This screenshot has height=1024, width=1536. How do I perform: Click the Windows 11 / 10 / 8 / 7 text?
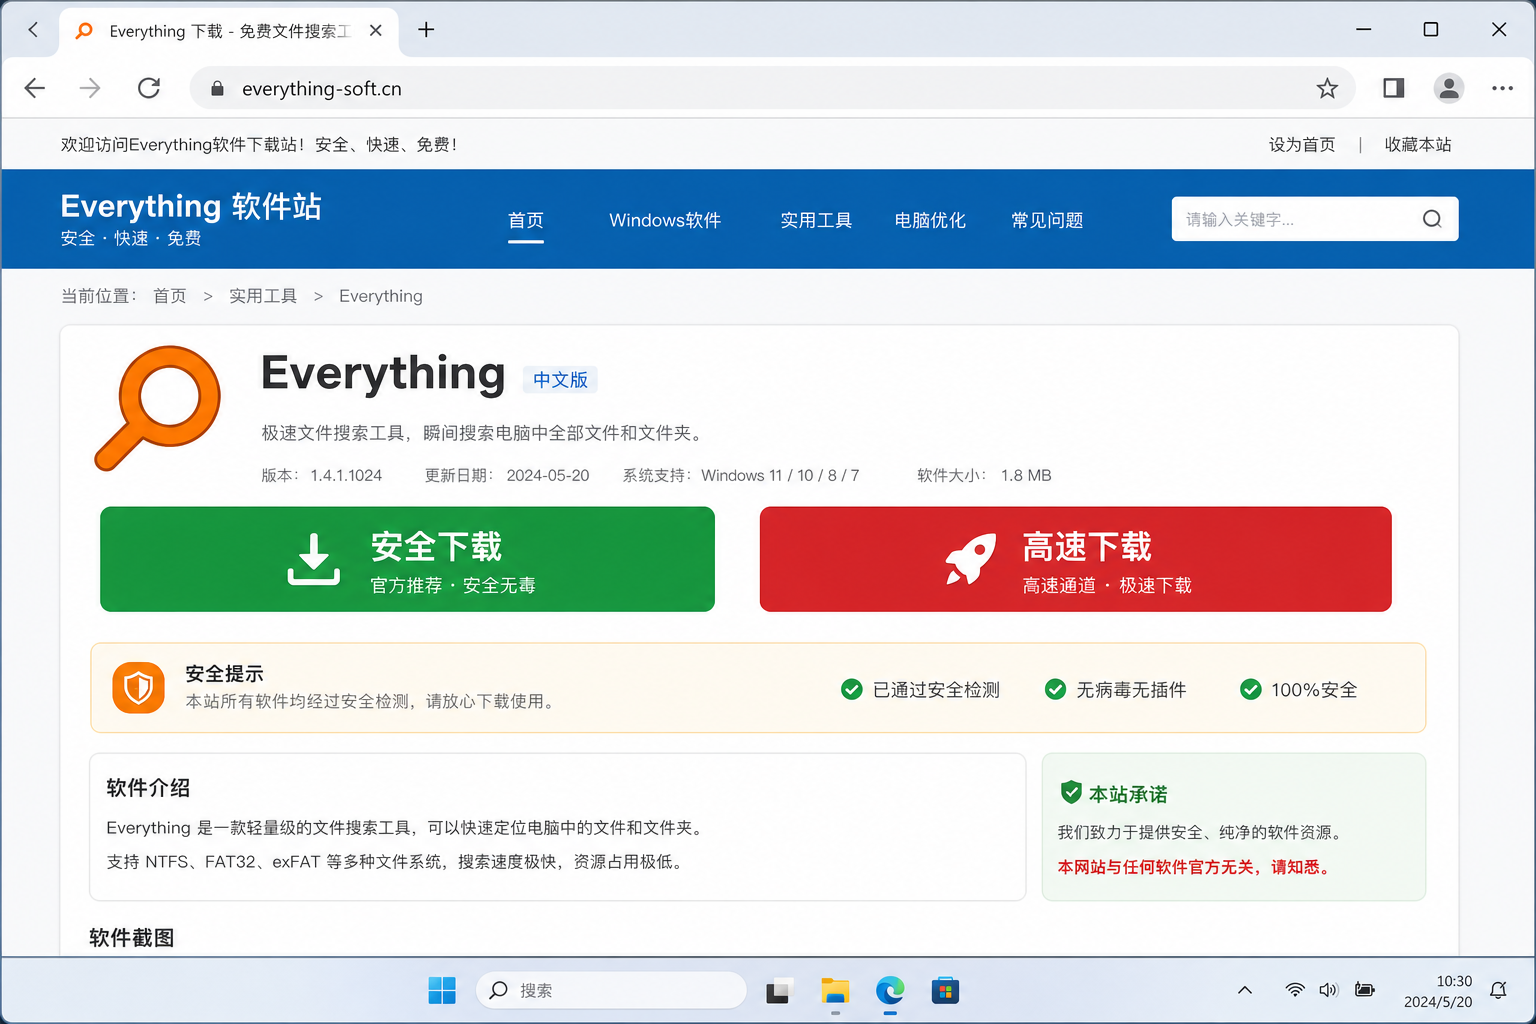pos(780,475)
